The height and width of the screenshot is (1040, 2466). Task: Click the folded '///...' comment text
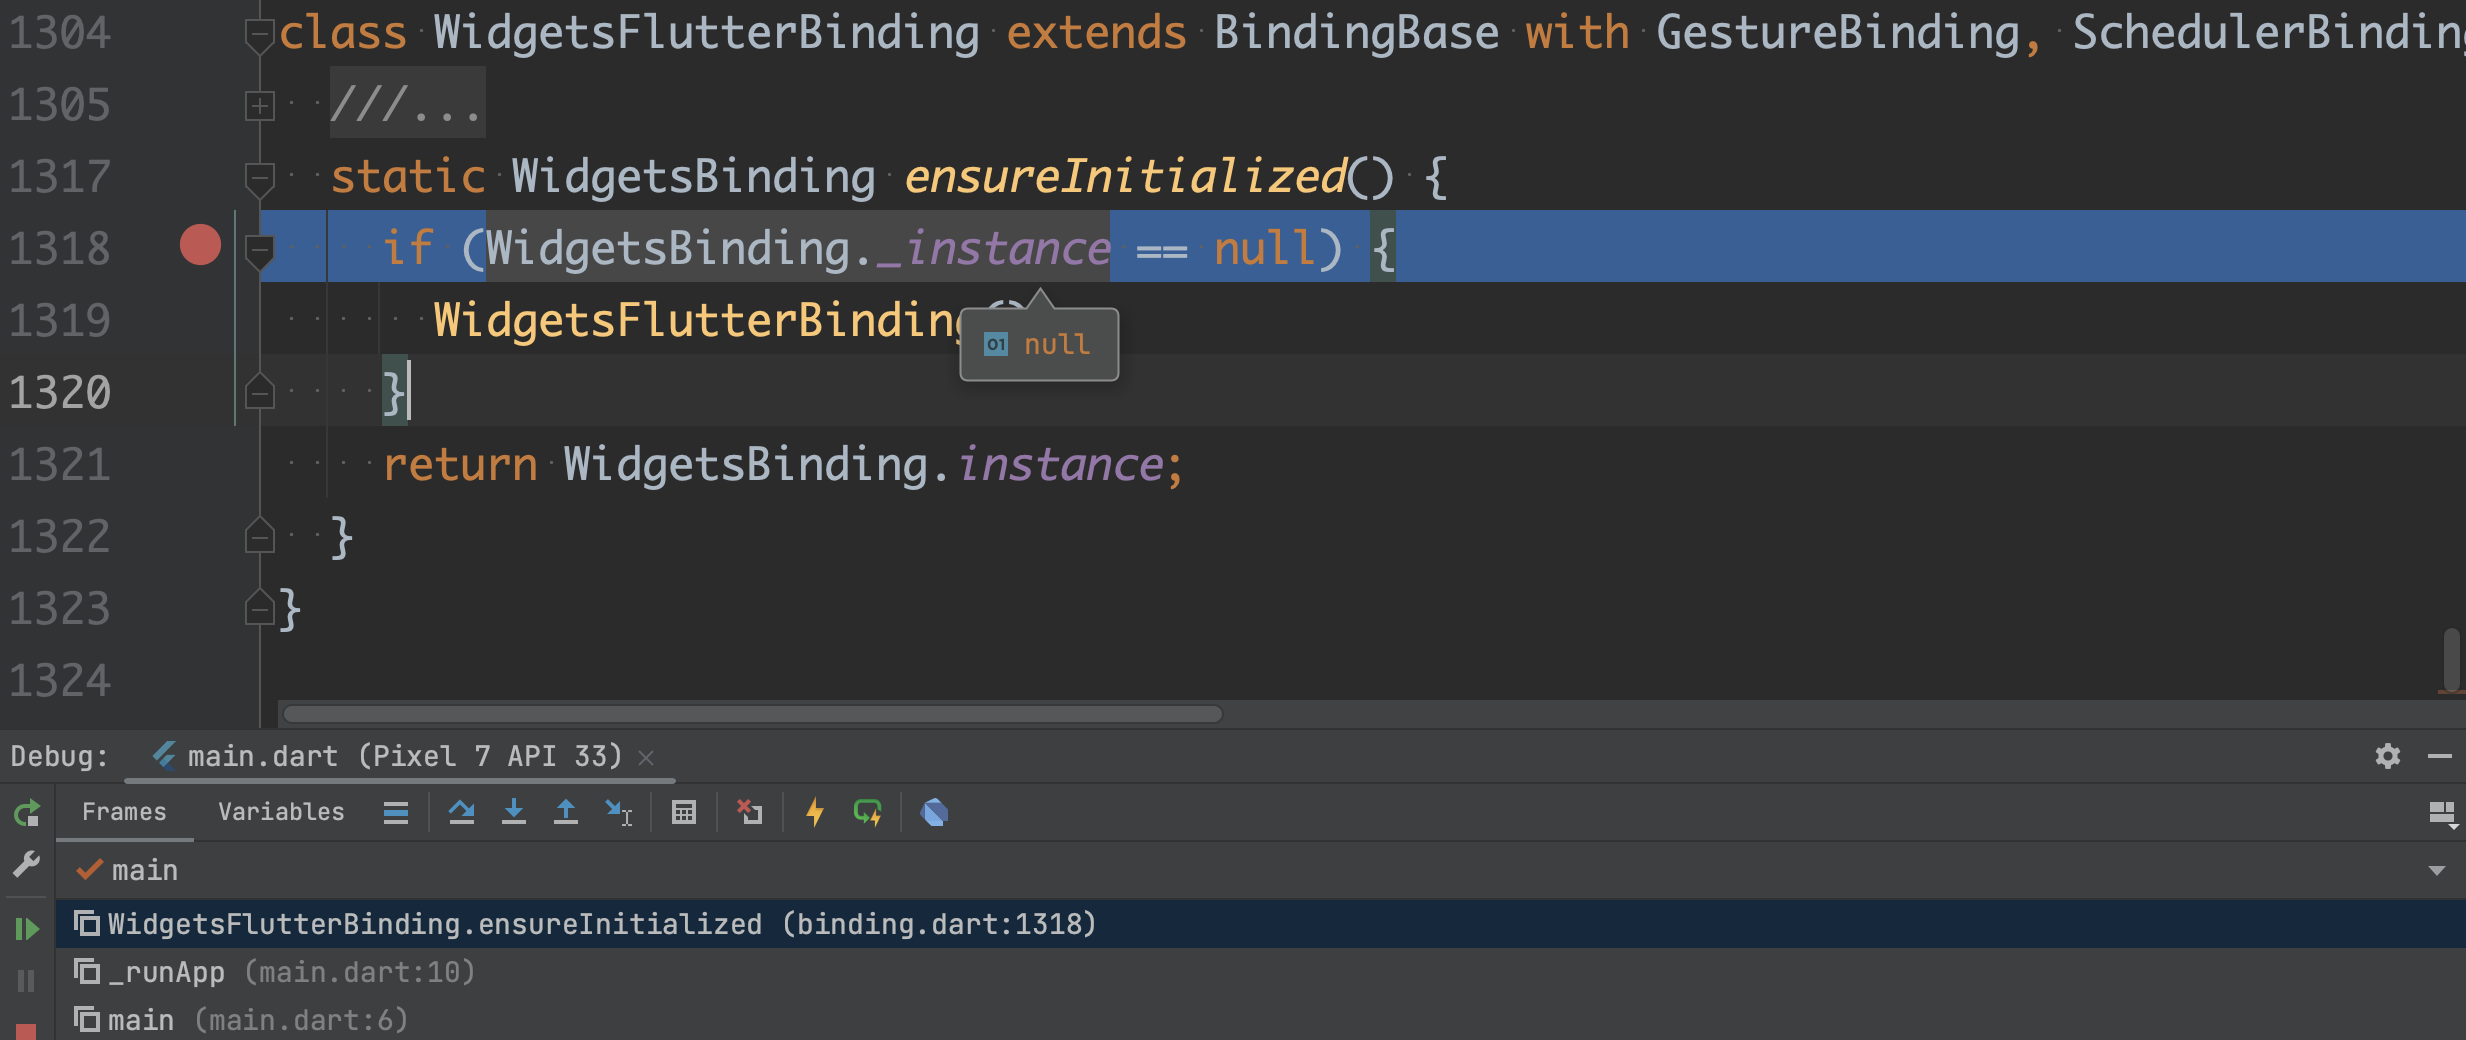[408, 103]
